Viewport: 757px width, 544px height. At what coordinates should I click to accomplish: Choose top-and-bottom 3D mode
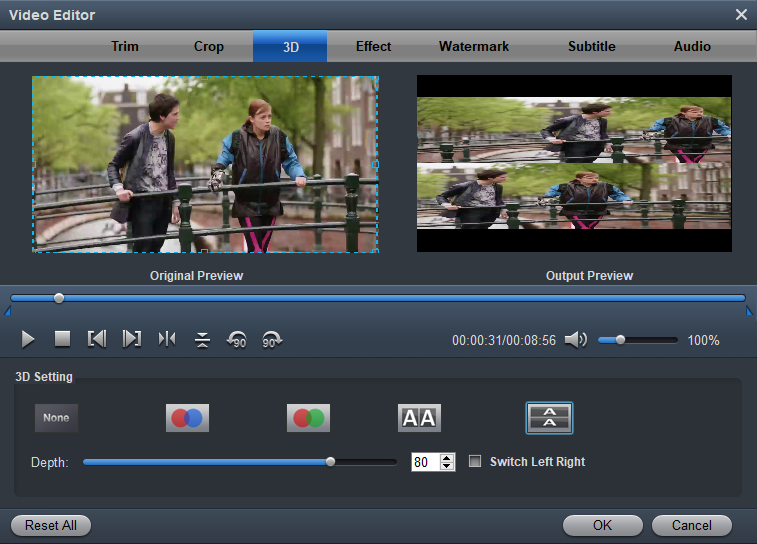pos(549,418)
